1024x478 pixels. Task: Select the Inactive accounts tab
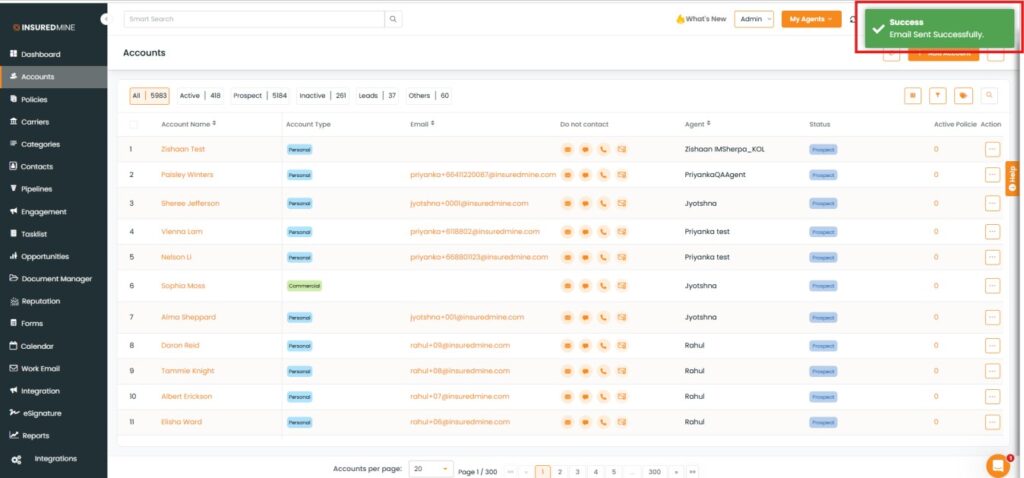click(x=322, y=96)
